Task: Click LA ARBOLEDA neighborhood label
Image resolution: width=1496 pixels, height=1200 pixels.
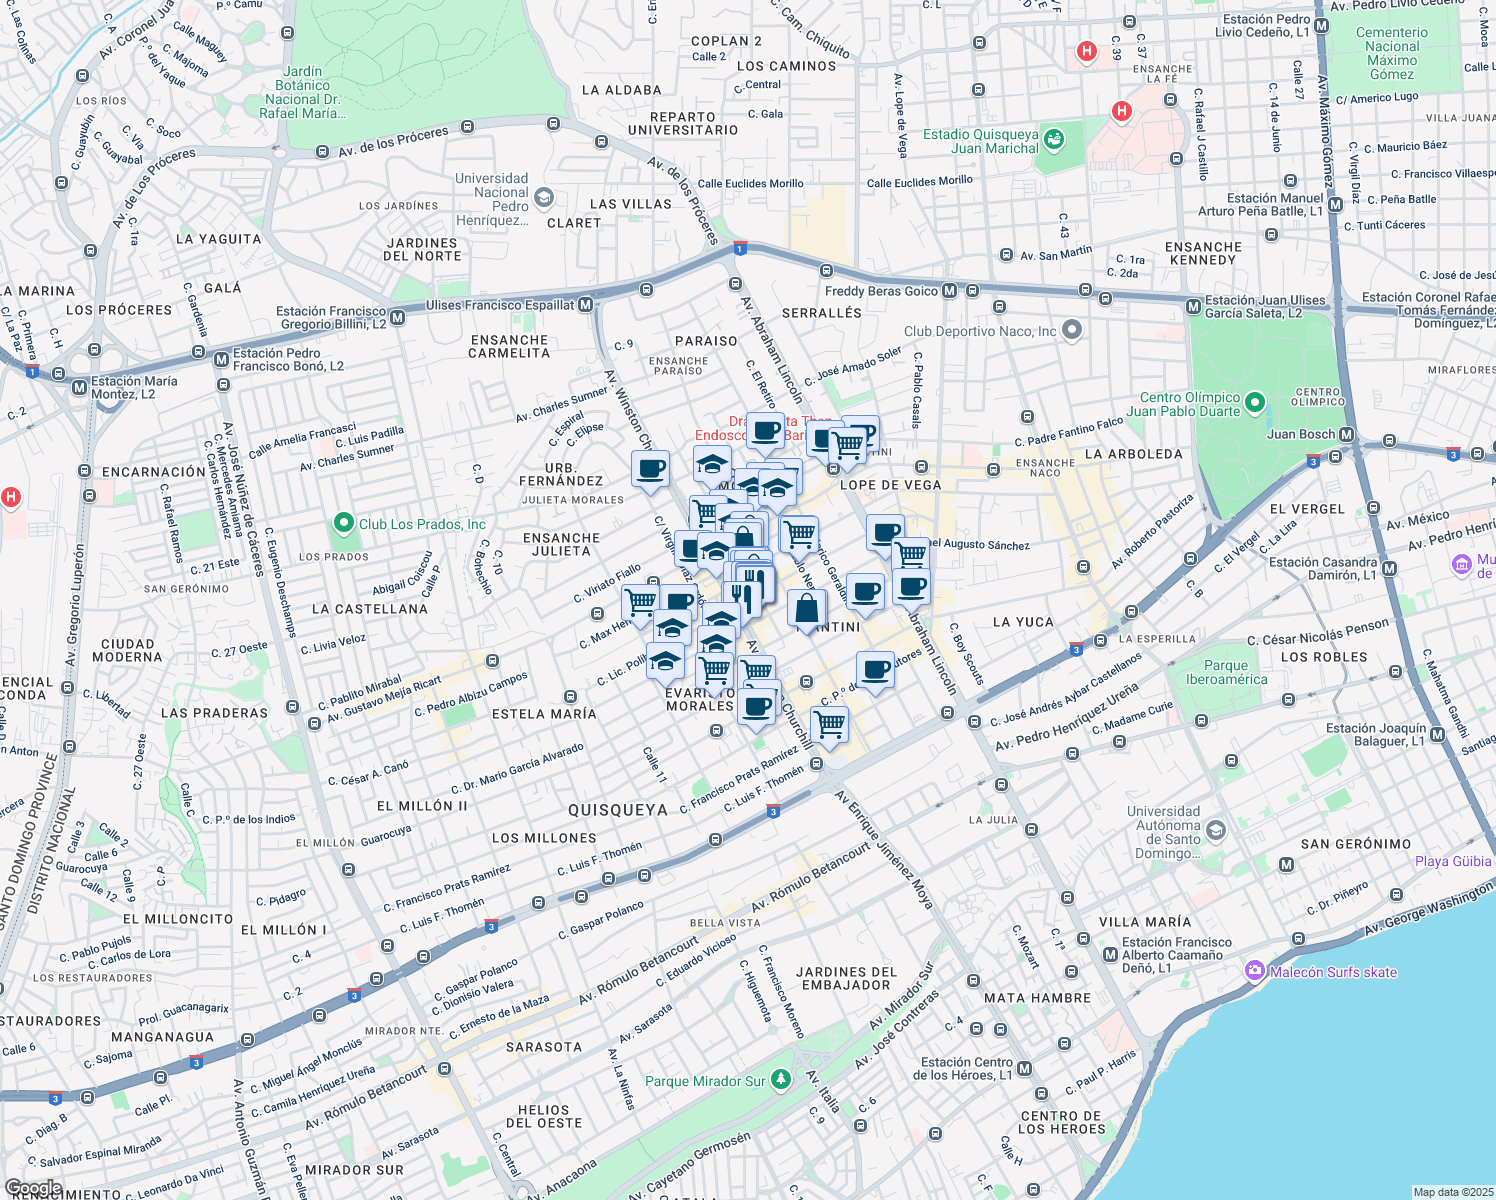Action: coord(1133,454)
